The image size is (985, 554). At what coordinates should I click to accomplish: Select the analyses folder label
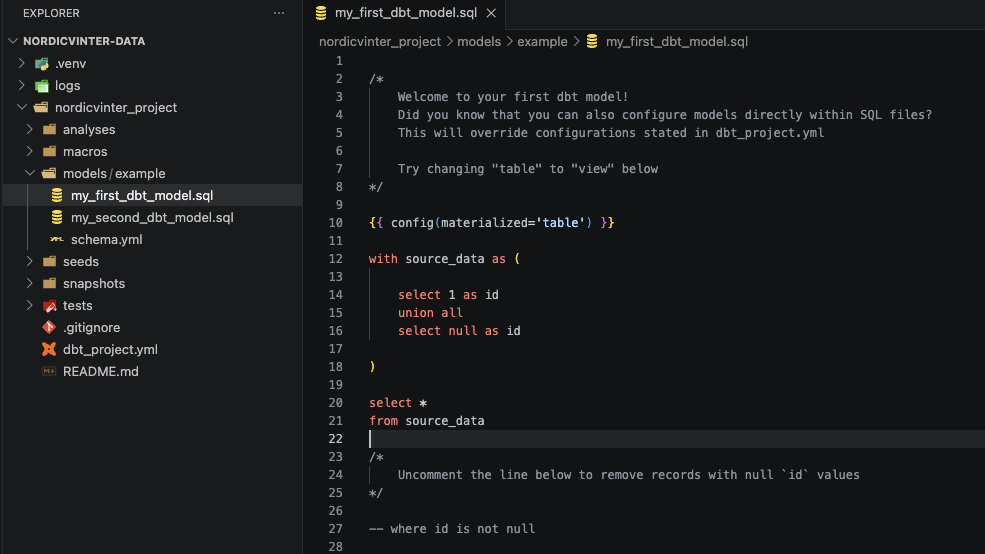pos(89,129)
